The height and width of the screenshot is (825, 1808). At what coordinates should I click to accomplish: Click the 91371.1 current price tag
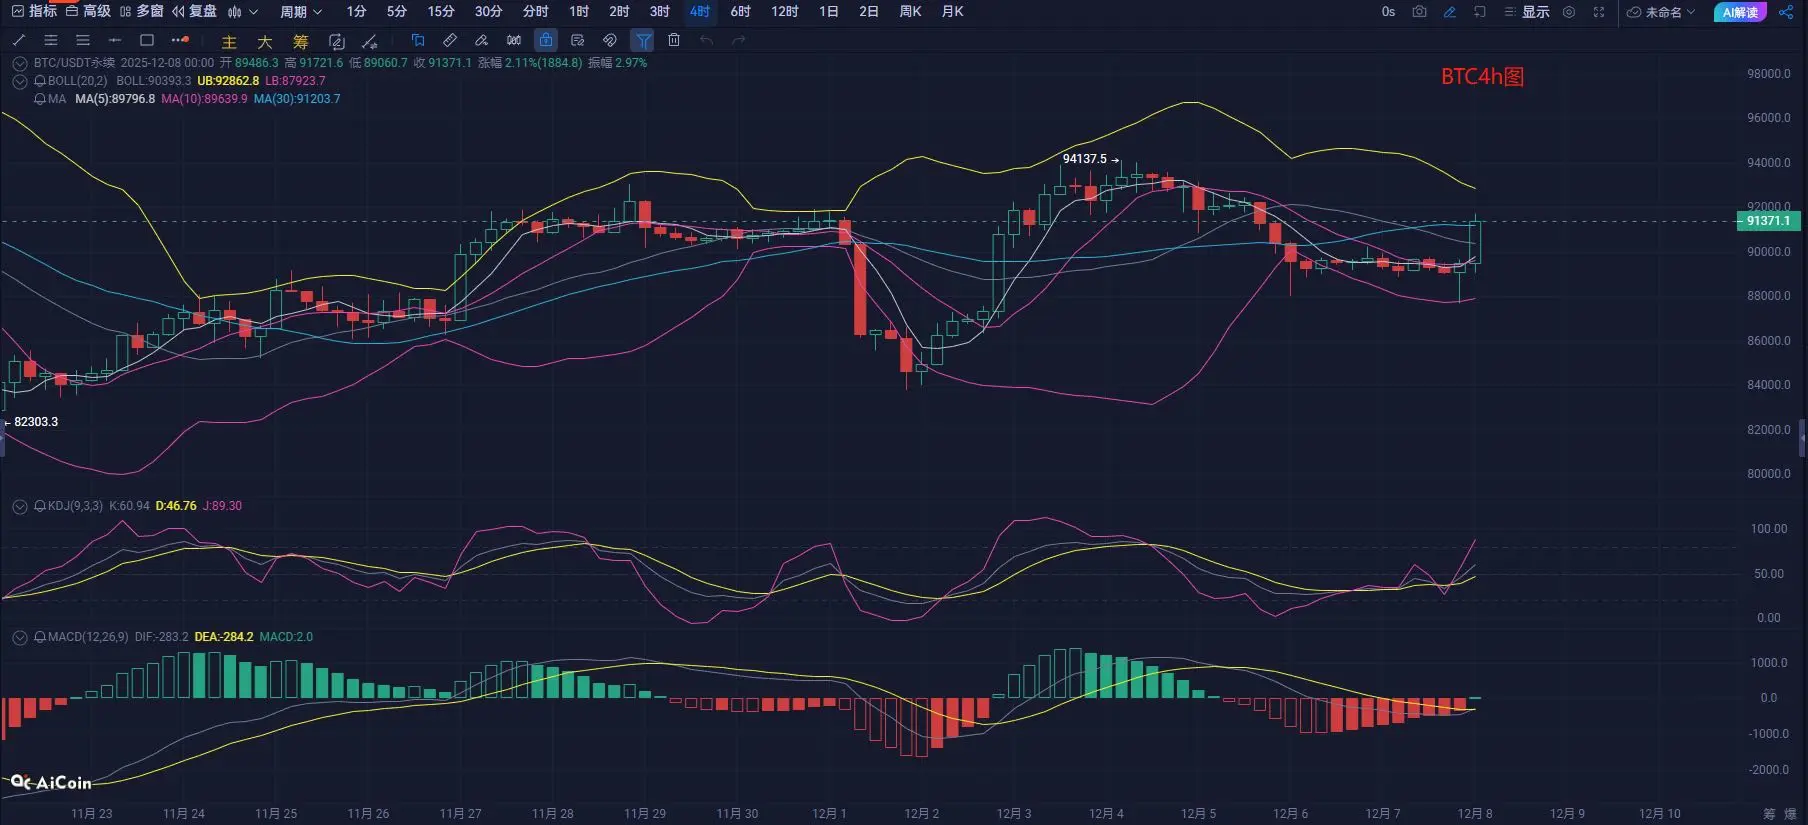tap(1769, 221)
